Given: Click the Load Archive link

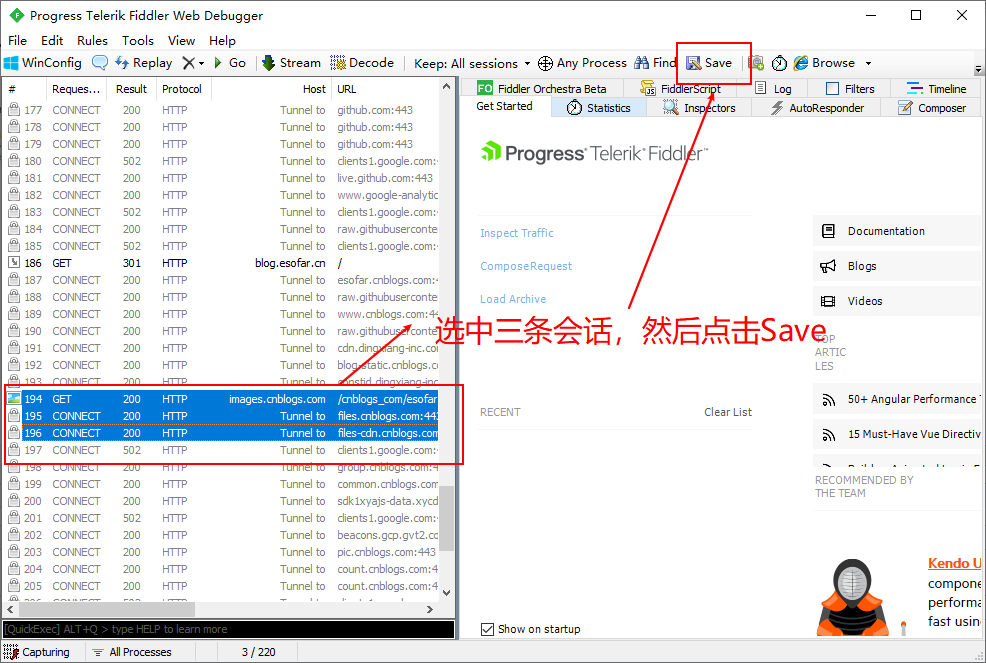Looking at the screenshot, I should [x=512, y=299].
